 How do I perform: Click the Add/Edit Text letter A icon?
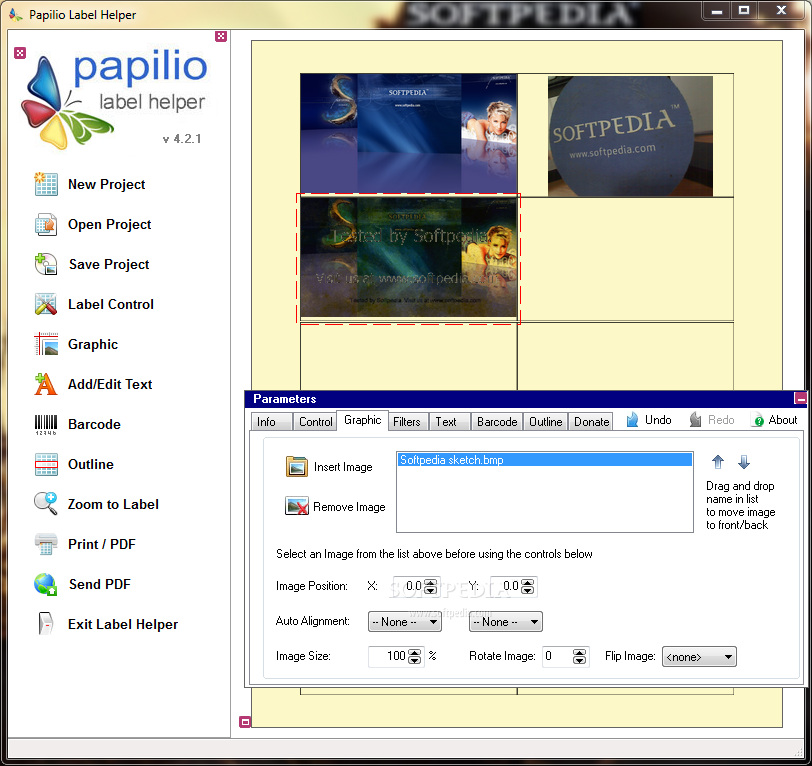(x=46, y=384)
